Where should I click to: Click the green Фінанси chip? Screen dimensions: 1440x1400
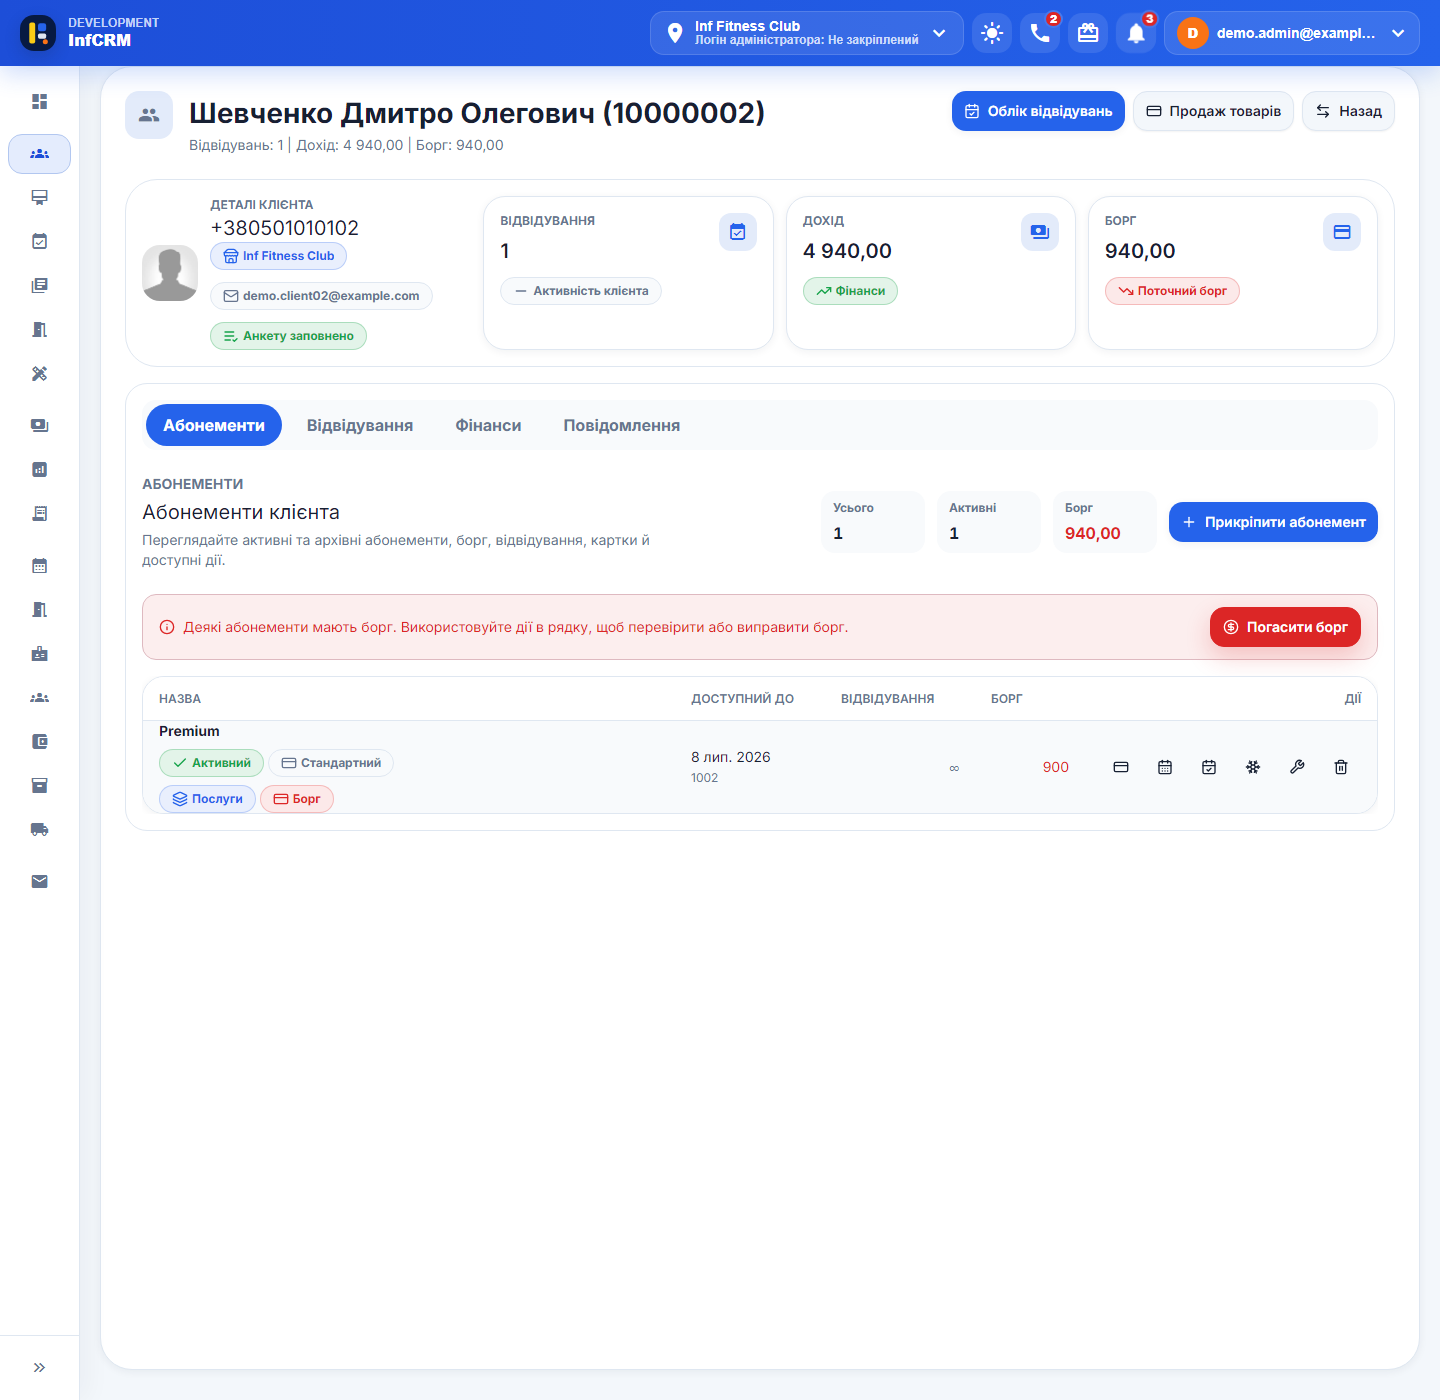pos(850,291)
